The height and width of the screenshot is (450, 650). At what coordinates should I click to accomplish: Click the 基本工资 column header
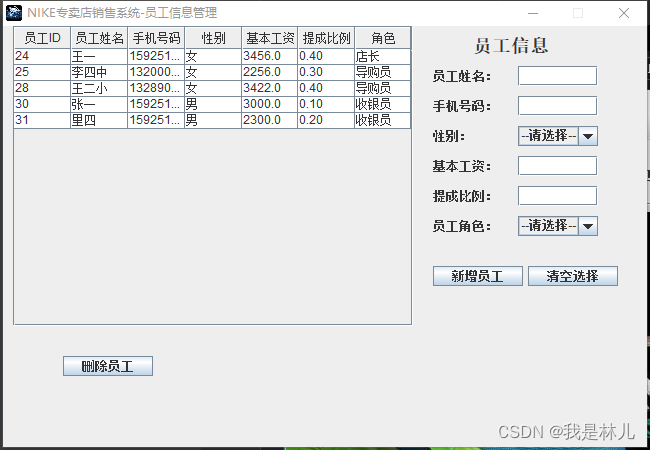270,38
